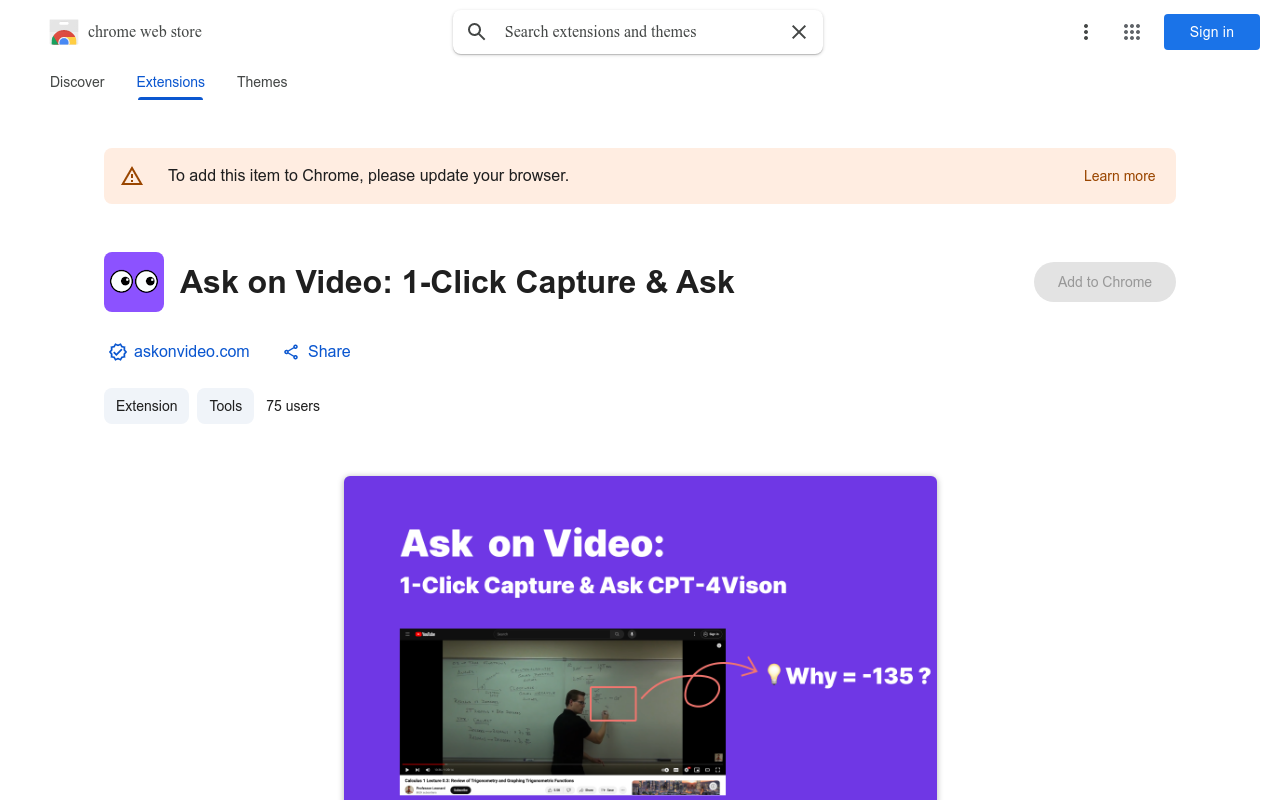Open the promotional screenshot image
This screenshot has width=1280, height=800.
pos(640,638)
